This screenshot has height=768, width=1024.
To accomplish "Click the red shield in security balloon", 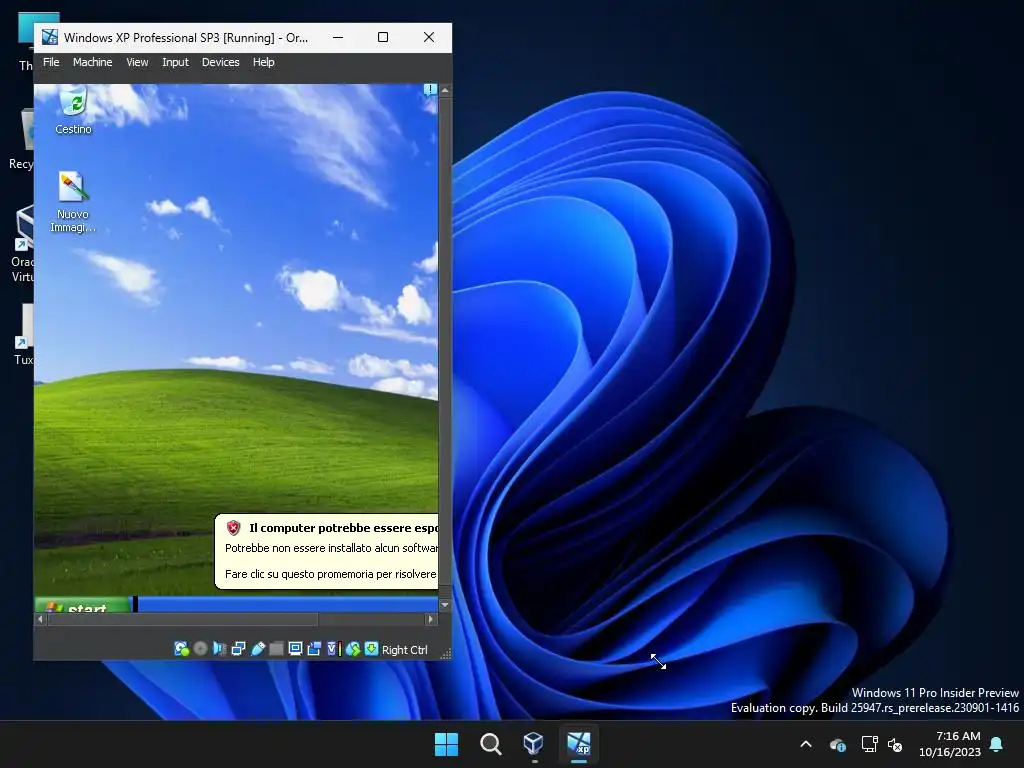I will pos(233,528).
